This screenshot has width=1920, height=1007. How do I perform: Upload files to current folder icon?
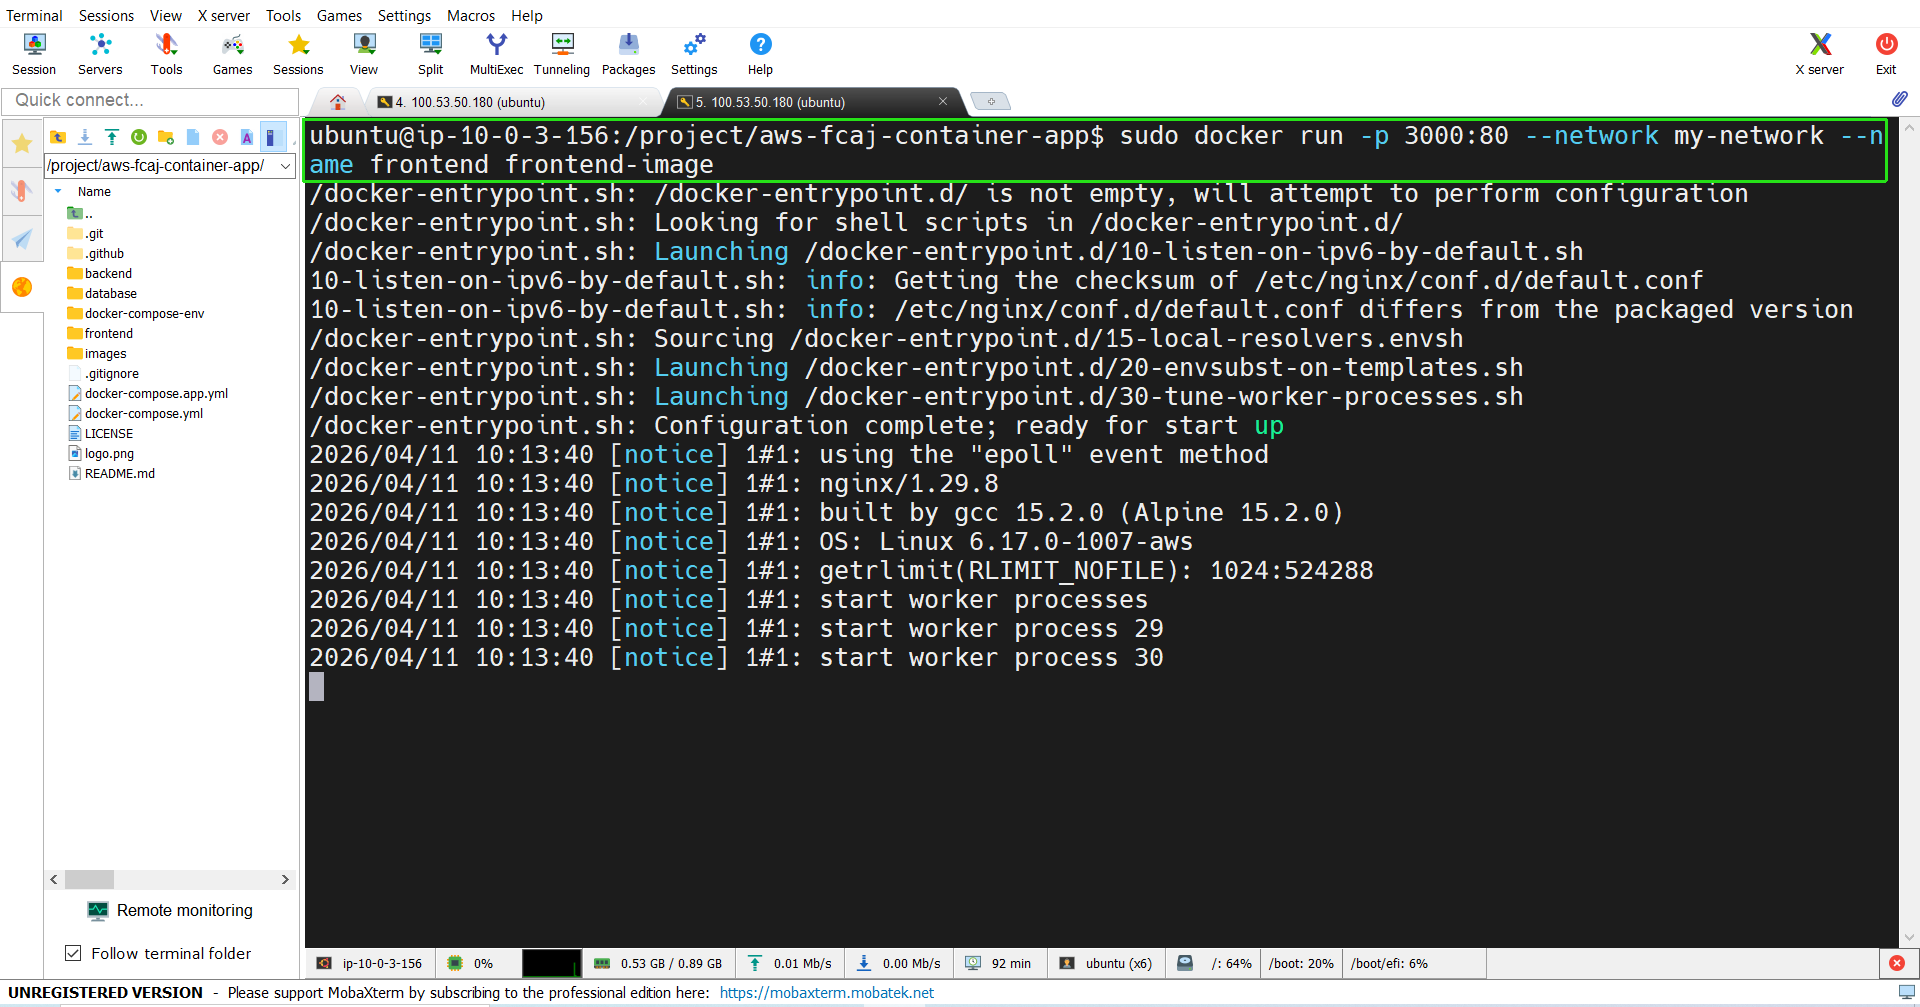click(112, 137)
